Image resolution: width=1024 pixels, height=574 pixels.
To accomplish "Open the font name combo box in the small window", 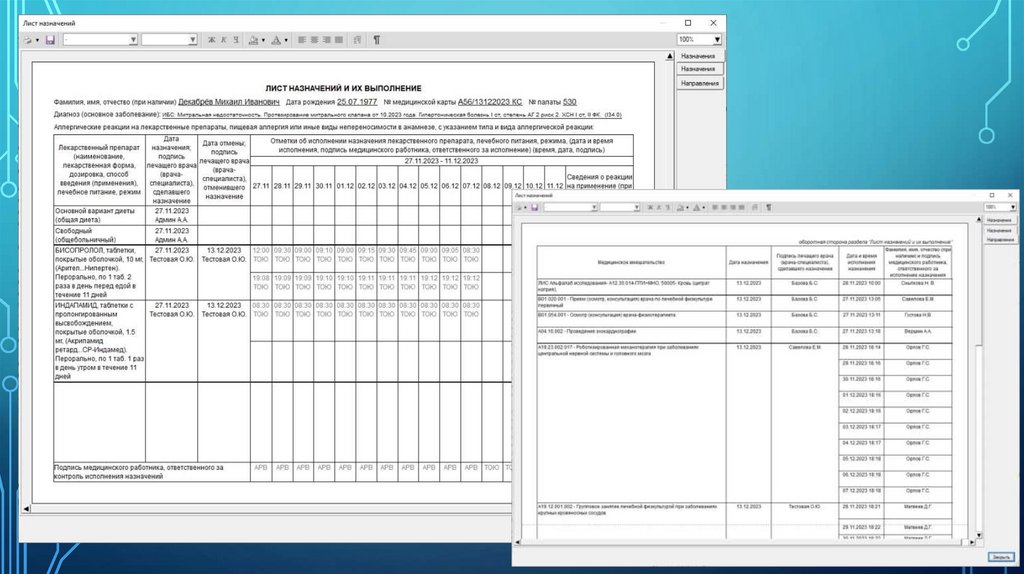I will [x=571, y=208].
